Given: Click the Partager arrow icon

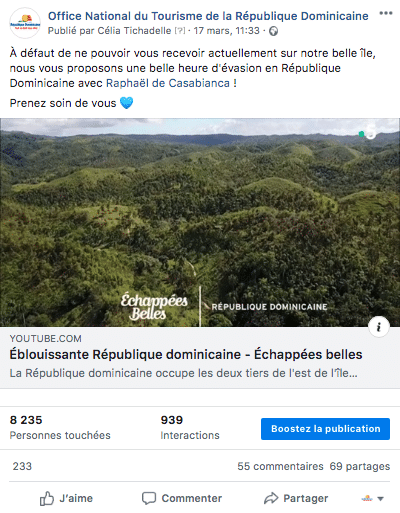Looking at the screenshot, I should click(x=271, y=498).
